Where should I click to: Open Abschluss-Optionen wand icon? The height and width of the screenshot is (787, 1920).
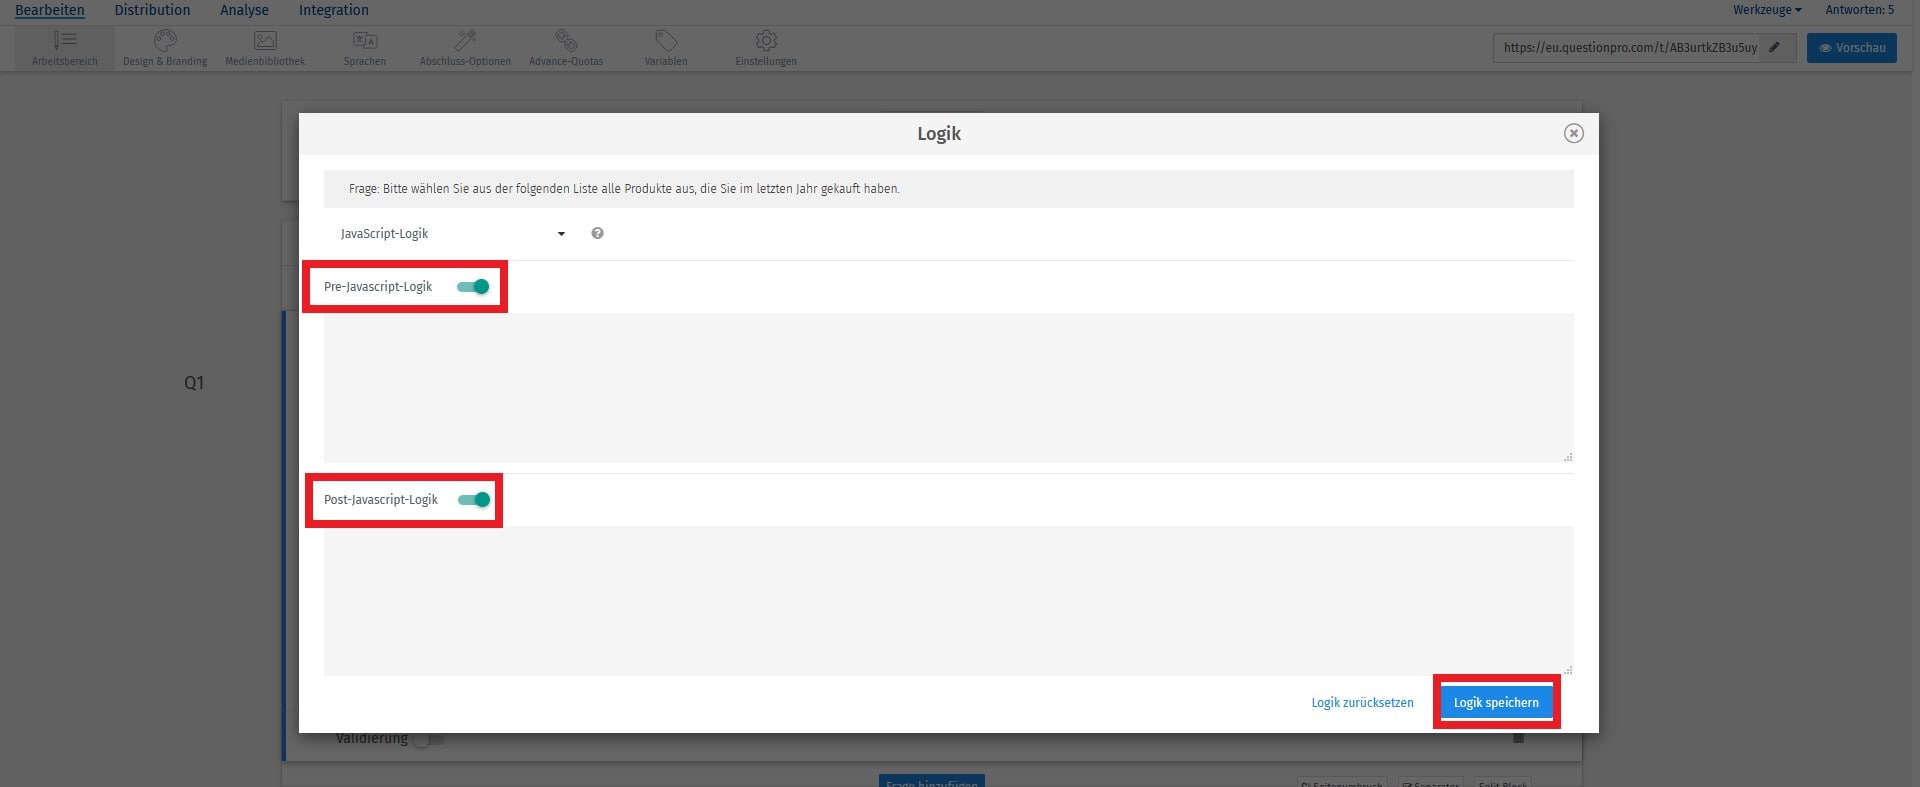tap(465, 40)
